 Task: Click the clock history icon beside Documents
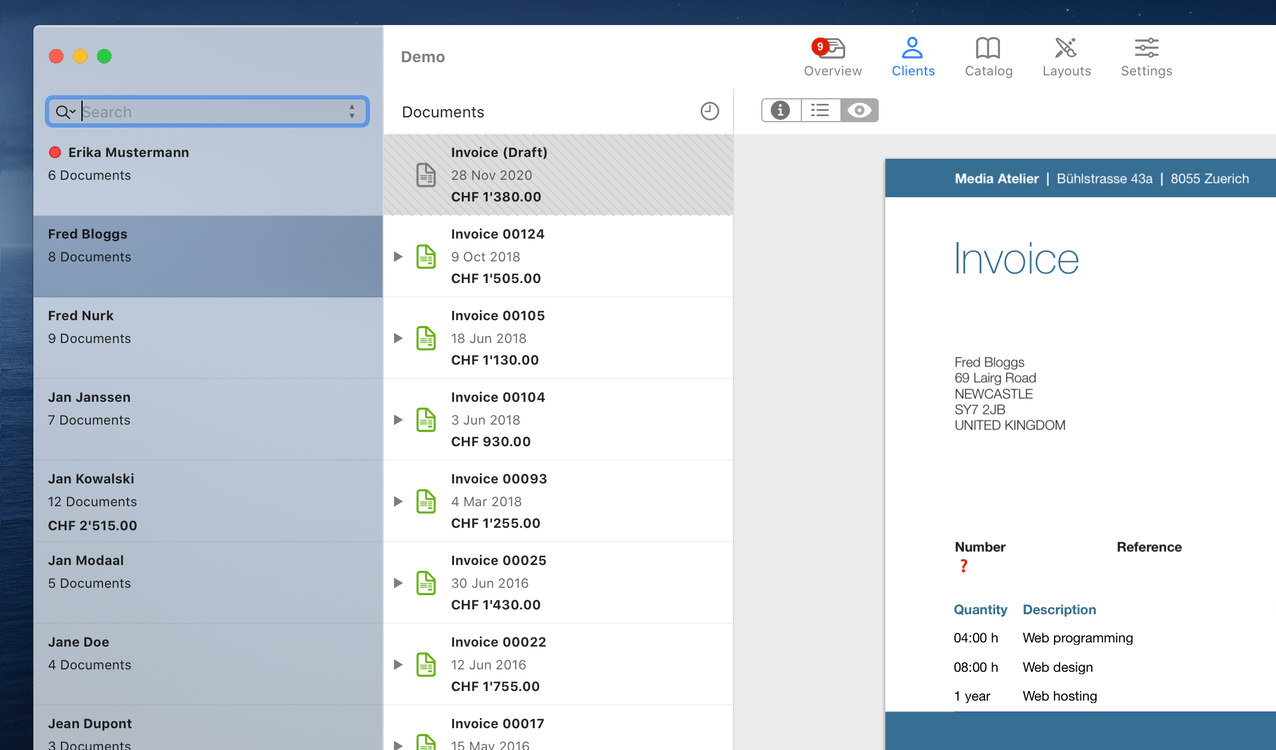click(x=709, y=112)
